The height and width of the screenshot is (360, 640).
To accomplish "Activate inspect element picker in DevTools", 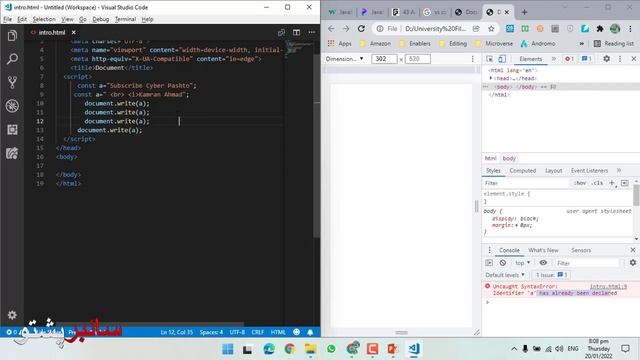I will pyautogui.click(x=489, y=59).
